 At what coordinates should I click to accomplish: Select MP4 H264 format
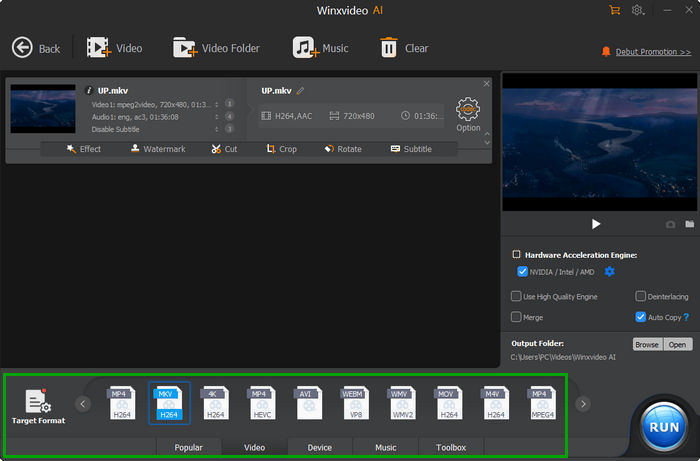pyautogui.click(x=122, y=403)
